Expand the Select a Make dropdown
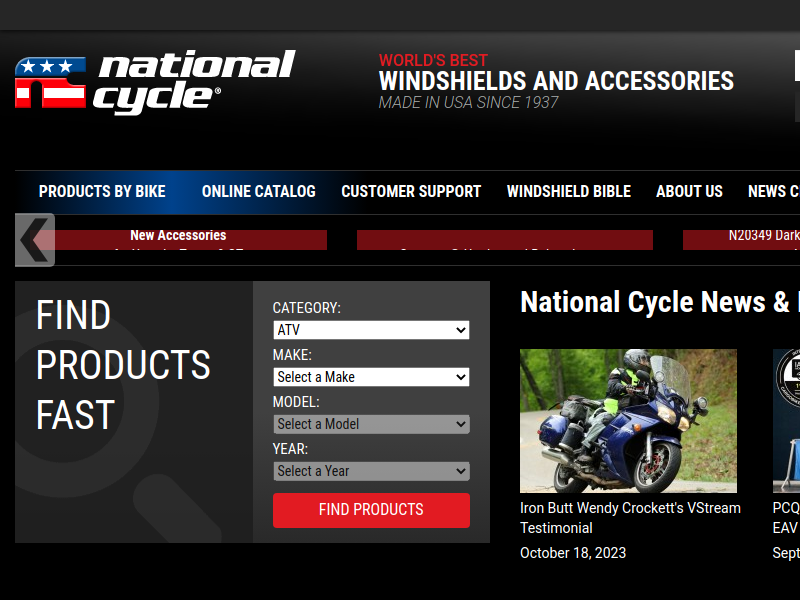Viewport: 800px width, 600px height. (371, 377)
